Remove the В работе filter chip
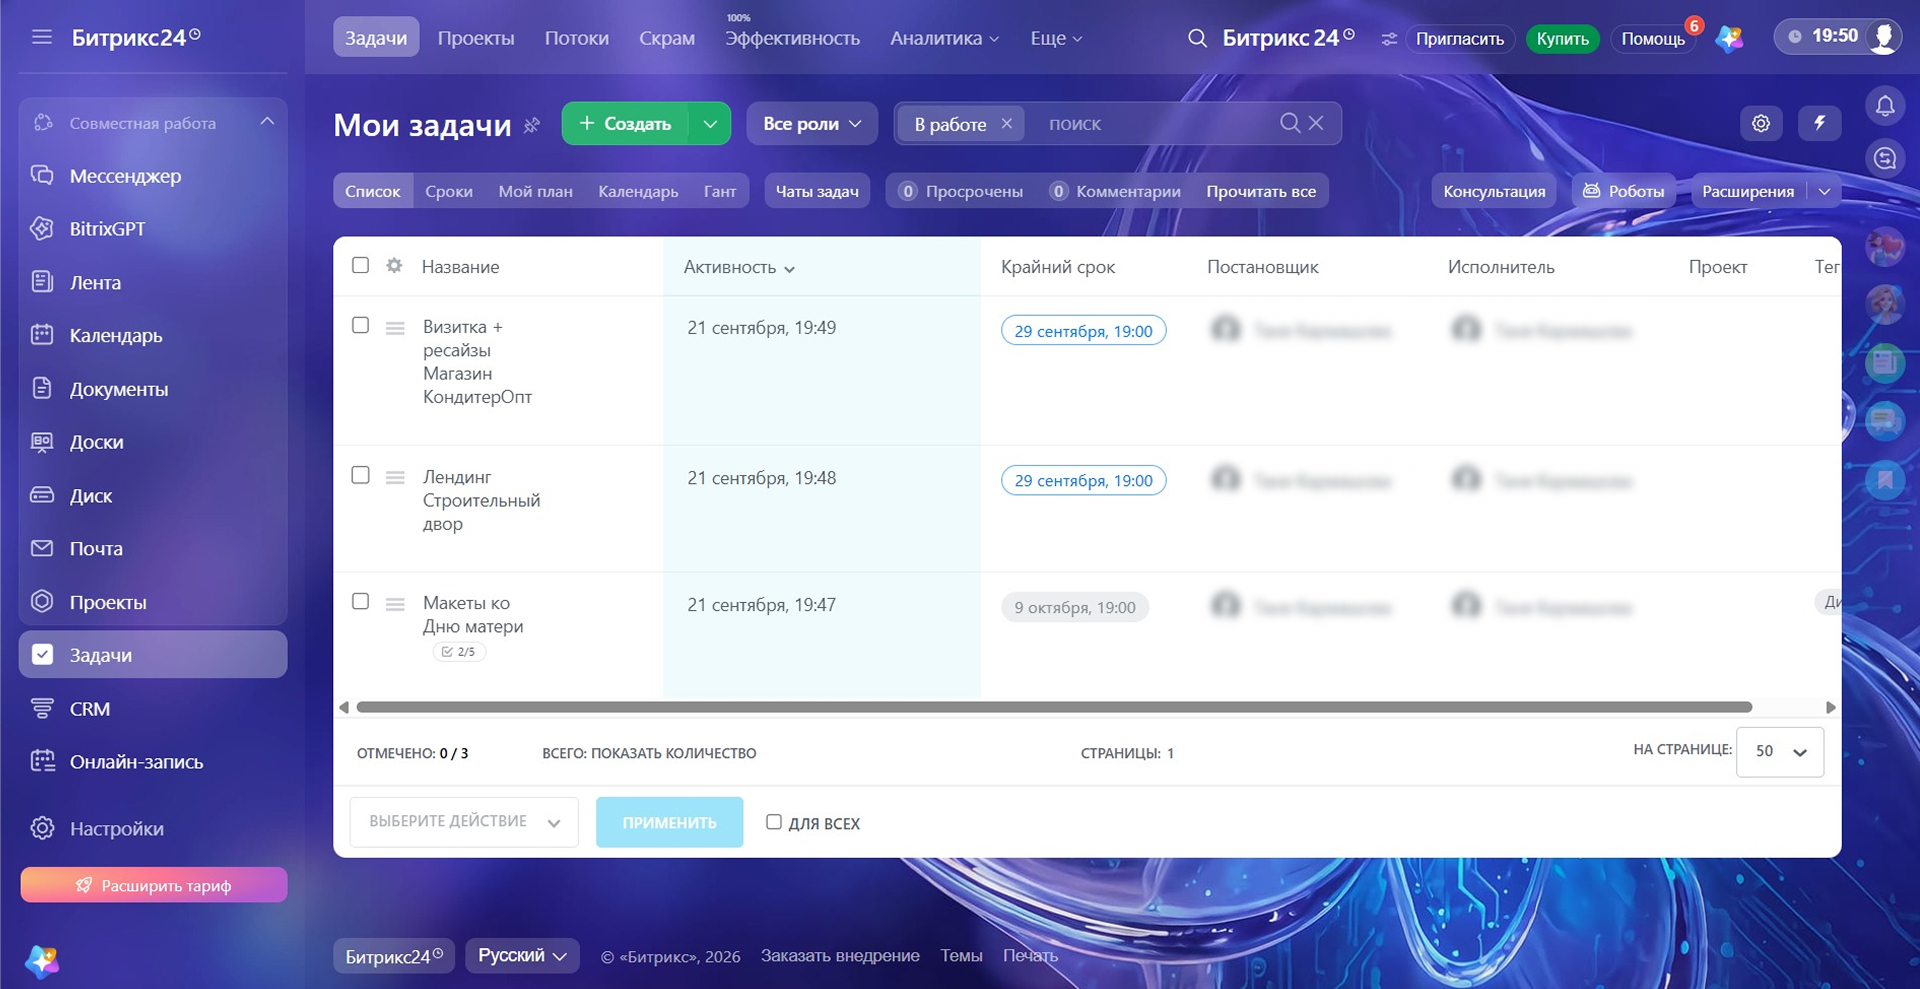 pyautogui.click(x=1007, y=123)
